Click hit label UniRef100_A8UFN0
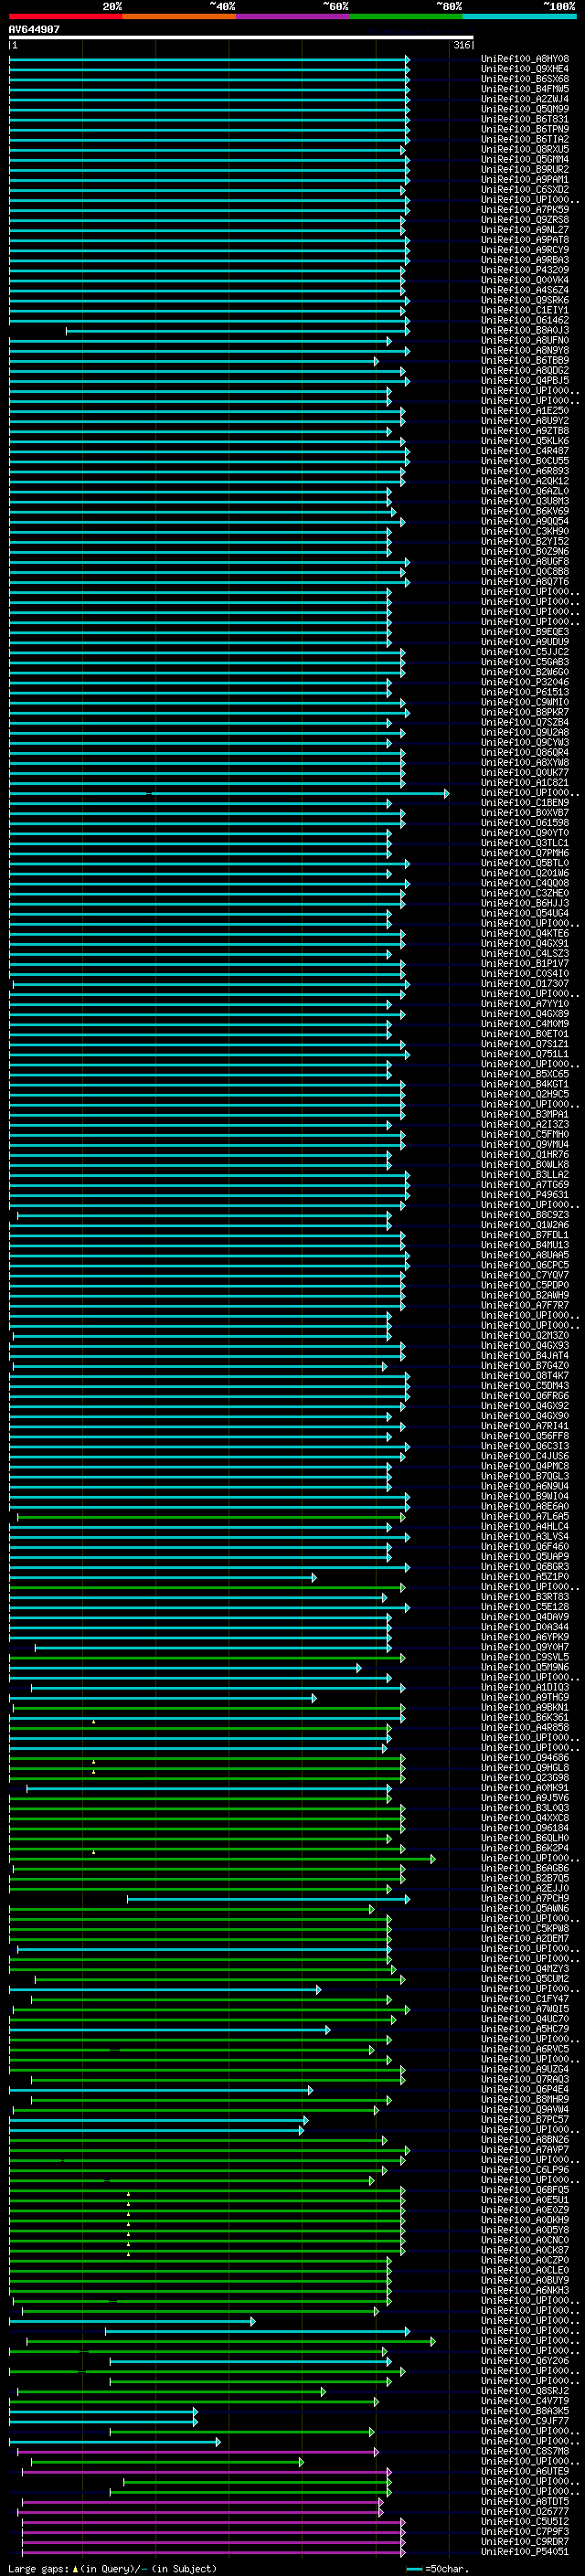The height and width of the screenshot is (2576, 585). click(525, 340)
